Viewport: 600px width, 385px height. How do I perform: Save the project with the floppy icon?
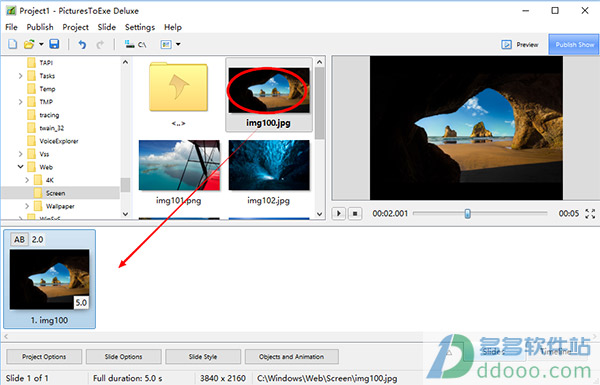coord(54,44)
